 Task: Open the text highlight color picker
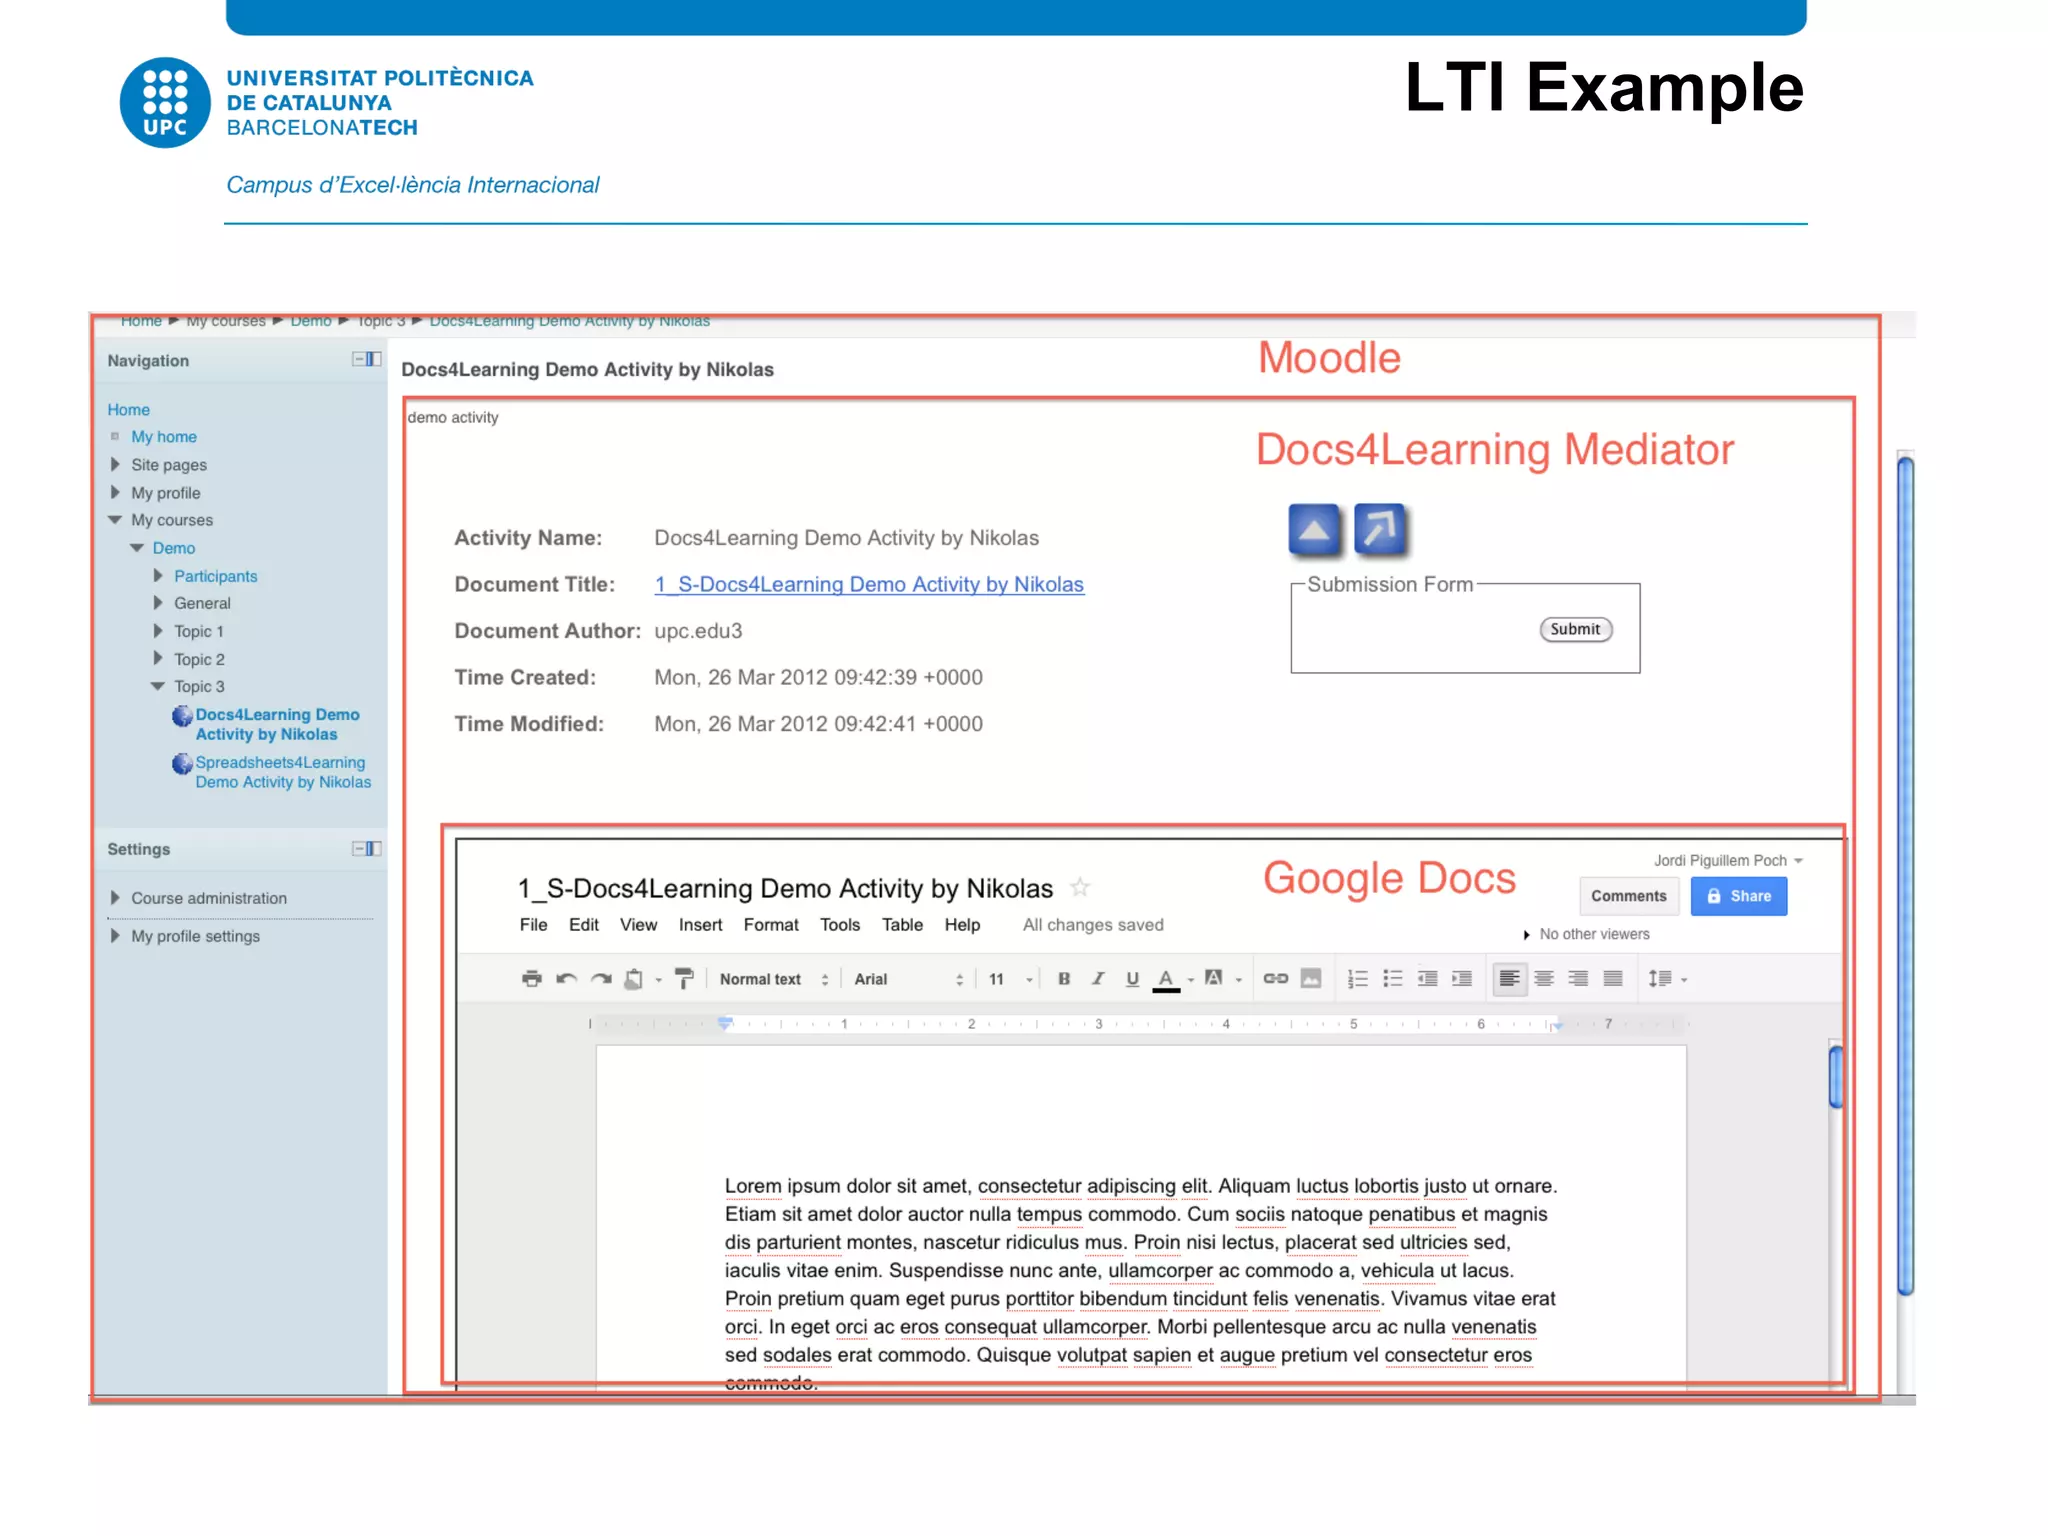[x=1214, y=979]
